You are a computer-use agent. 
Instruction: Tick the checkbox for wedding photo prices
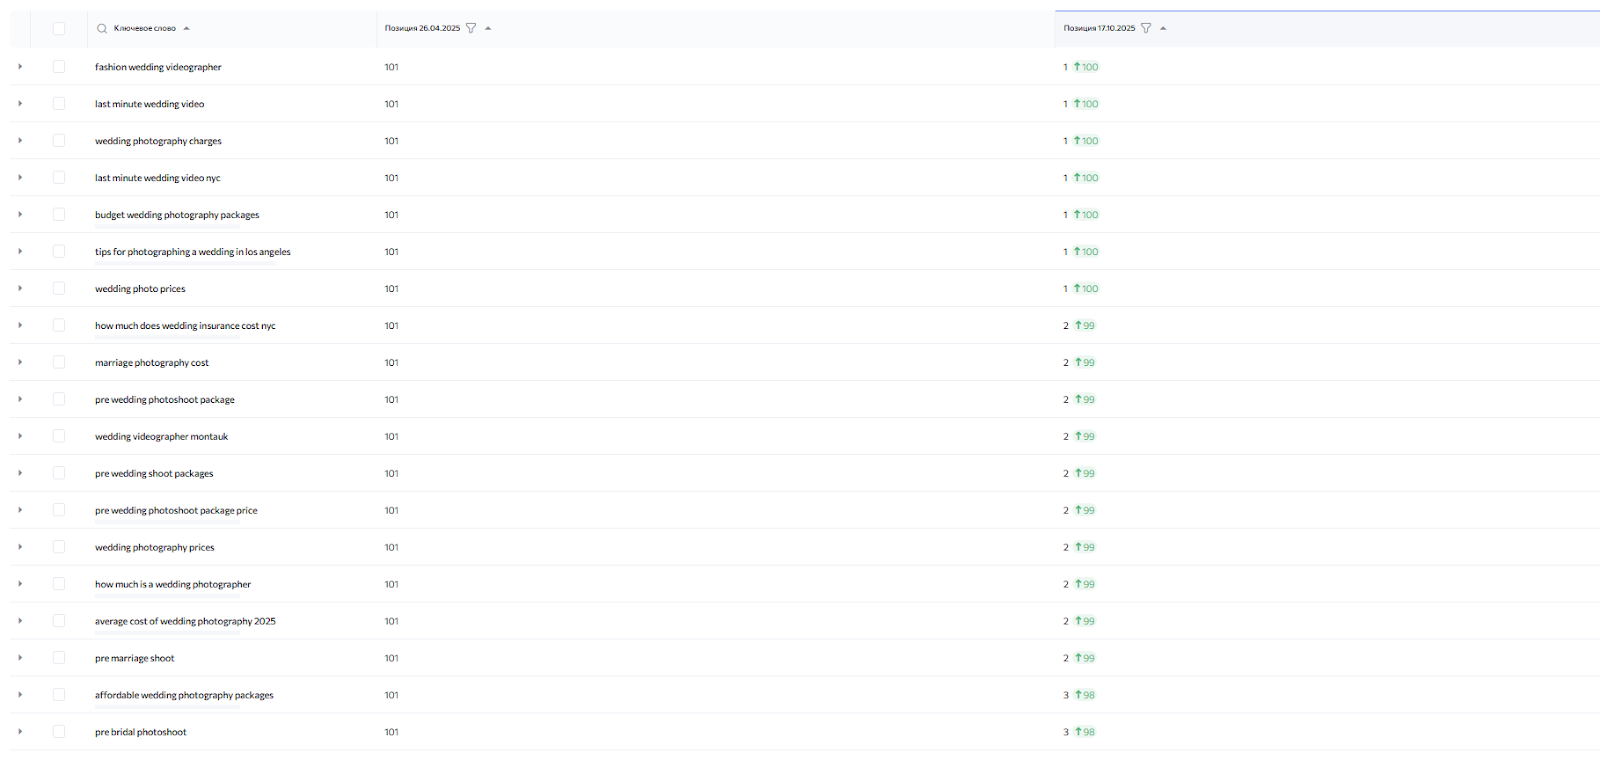click(x=59, y=289)
